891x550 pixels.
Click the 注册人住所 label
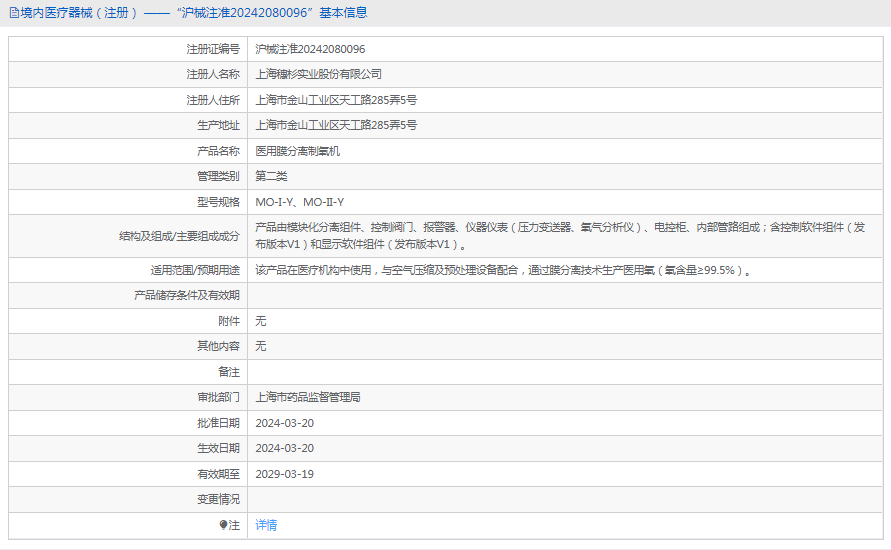(213, 101)
